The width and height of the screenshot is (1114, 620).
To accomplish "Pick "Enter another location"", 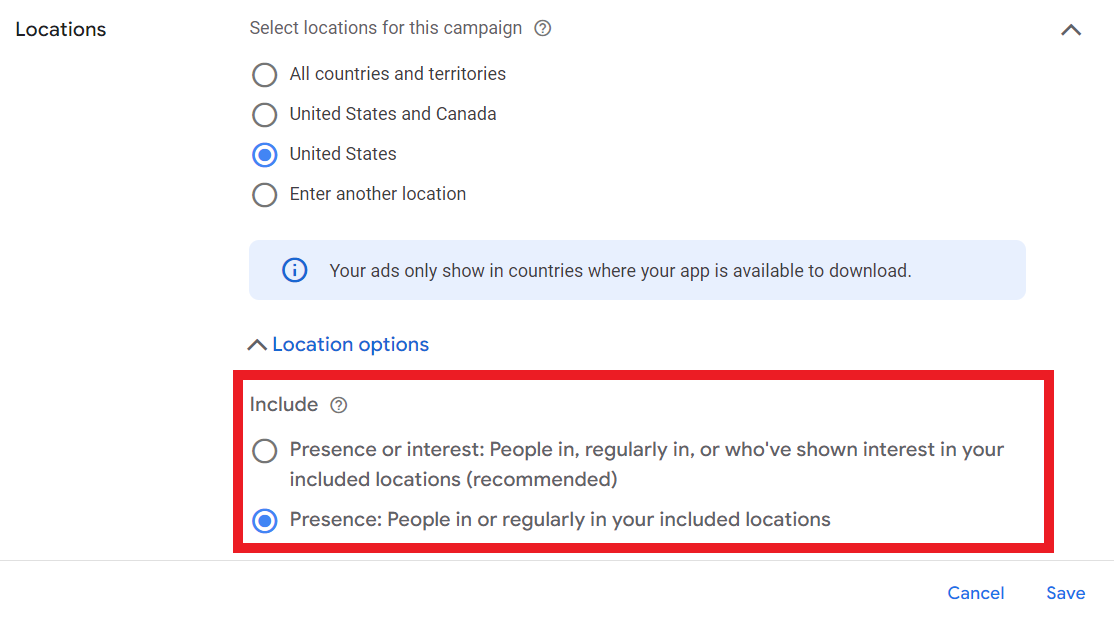I will pos(264,194).
